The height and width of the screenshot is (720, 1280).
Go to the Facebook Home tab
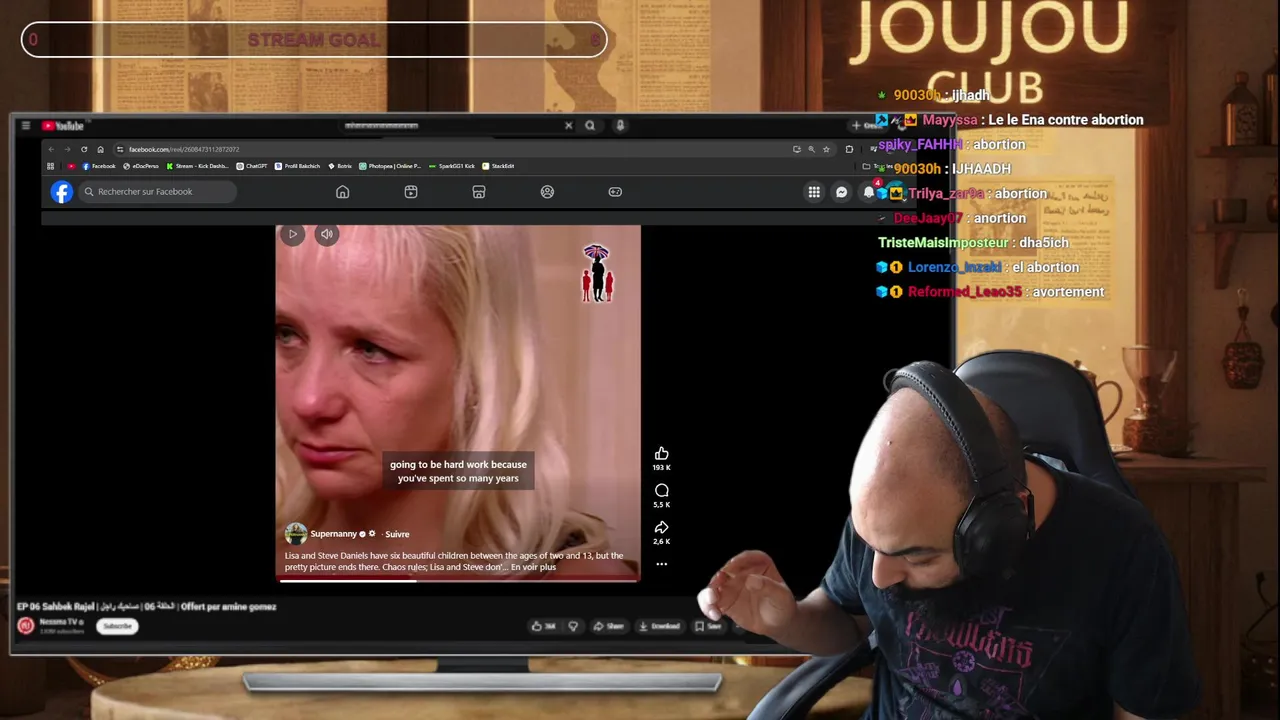(343, 192)
